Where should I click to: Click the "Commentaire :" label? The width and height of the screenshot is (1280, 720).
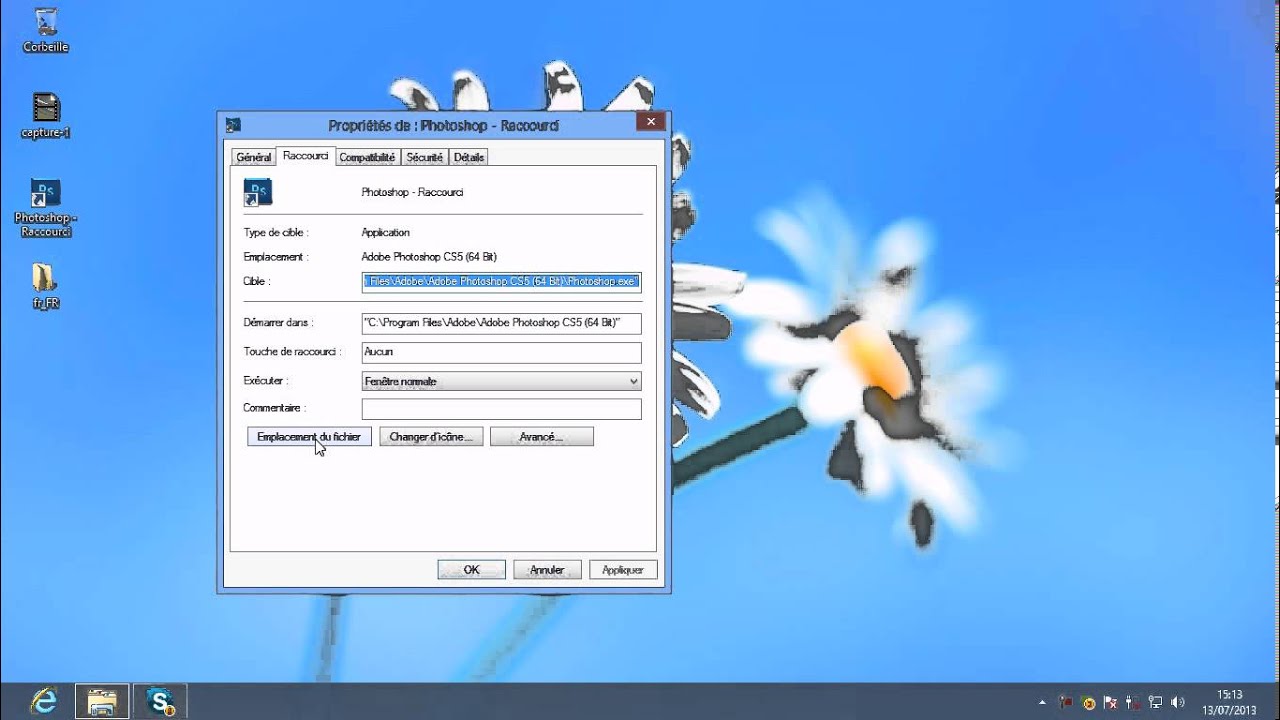[274, 408]
